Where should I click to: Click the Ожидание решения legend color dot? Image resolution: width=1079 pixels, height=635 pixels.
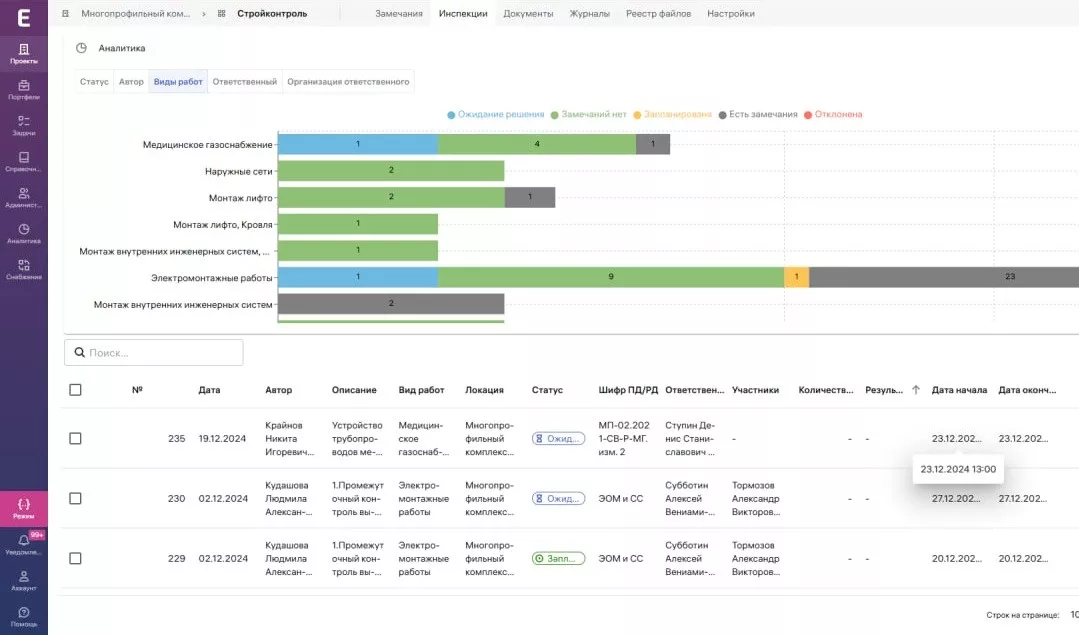452,115
